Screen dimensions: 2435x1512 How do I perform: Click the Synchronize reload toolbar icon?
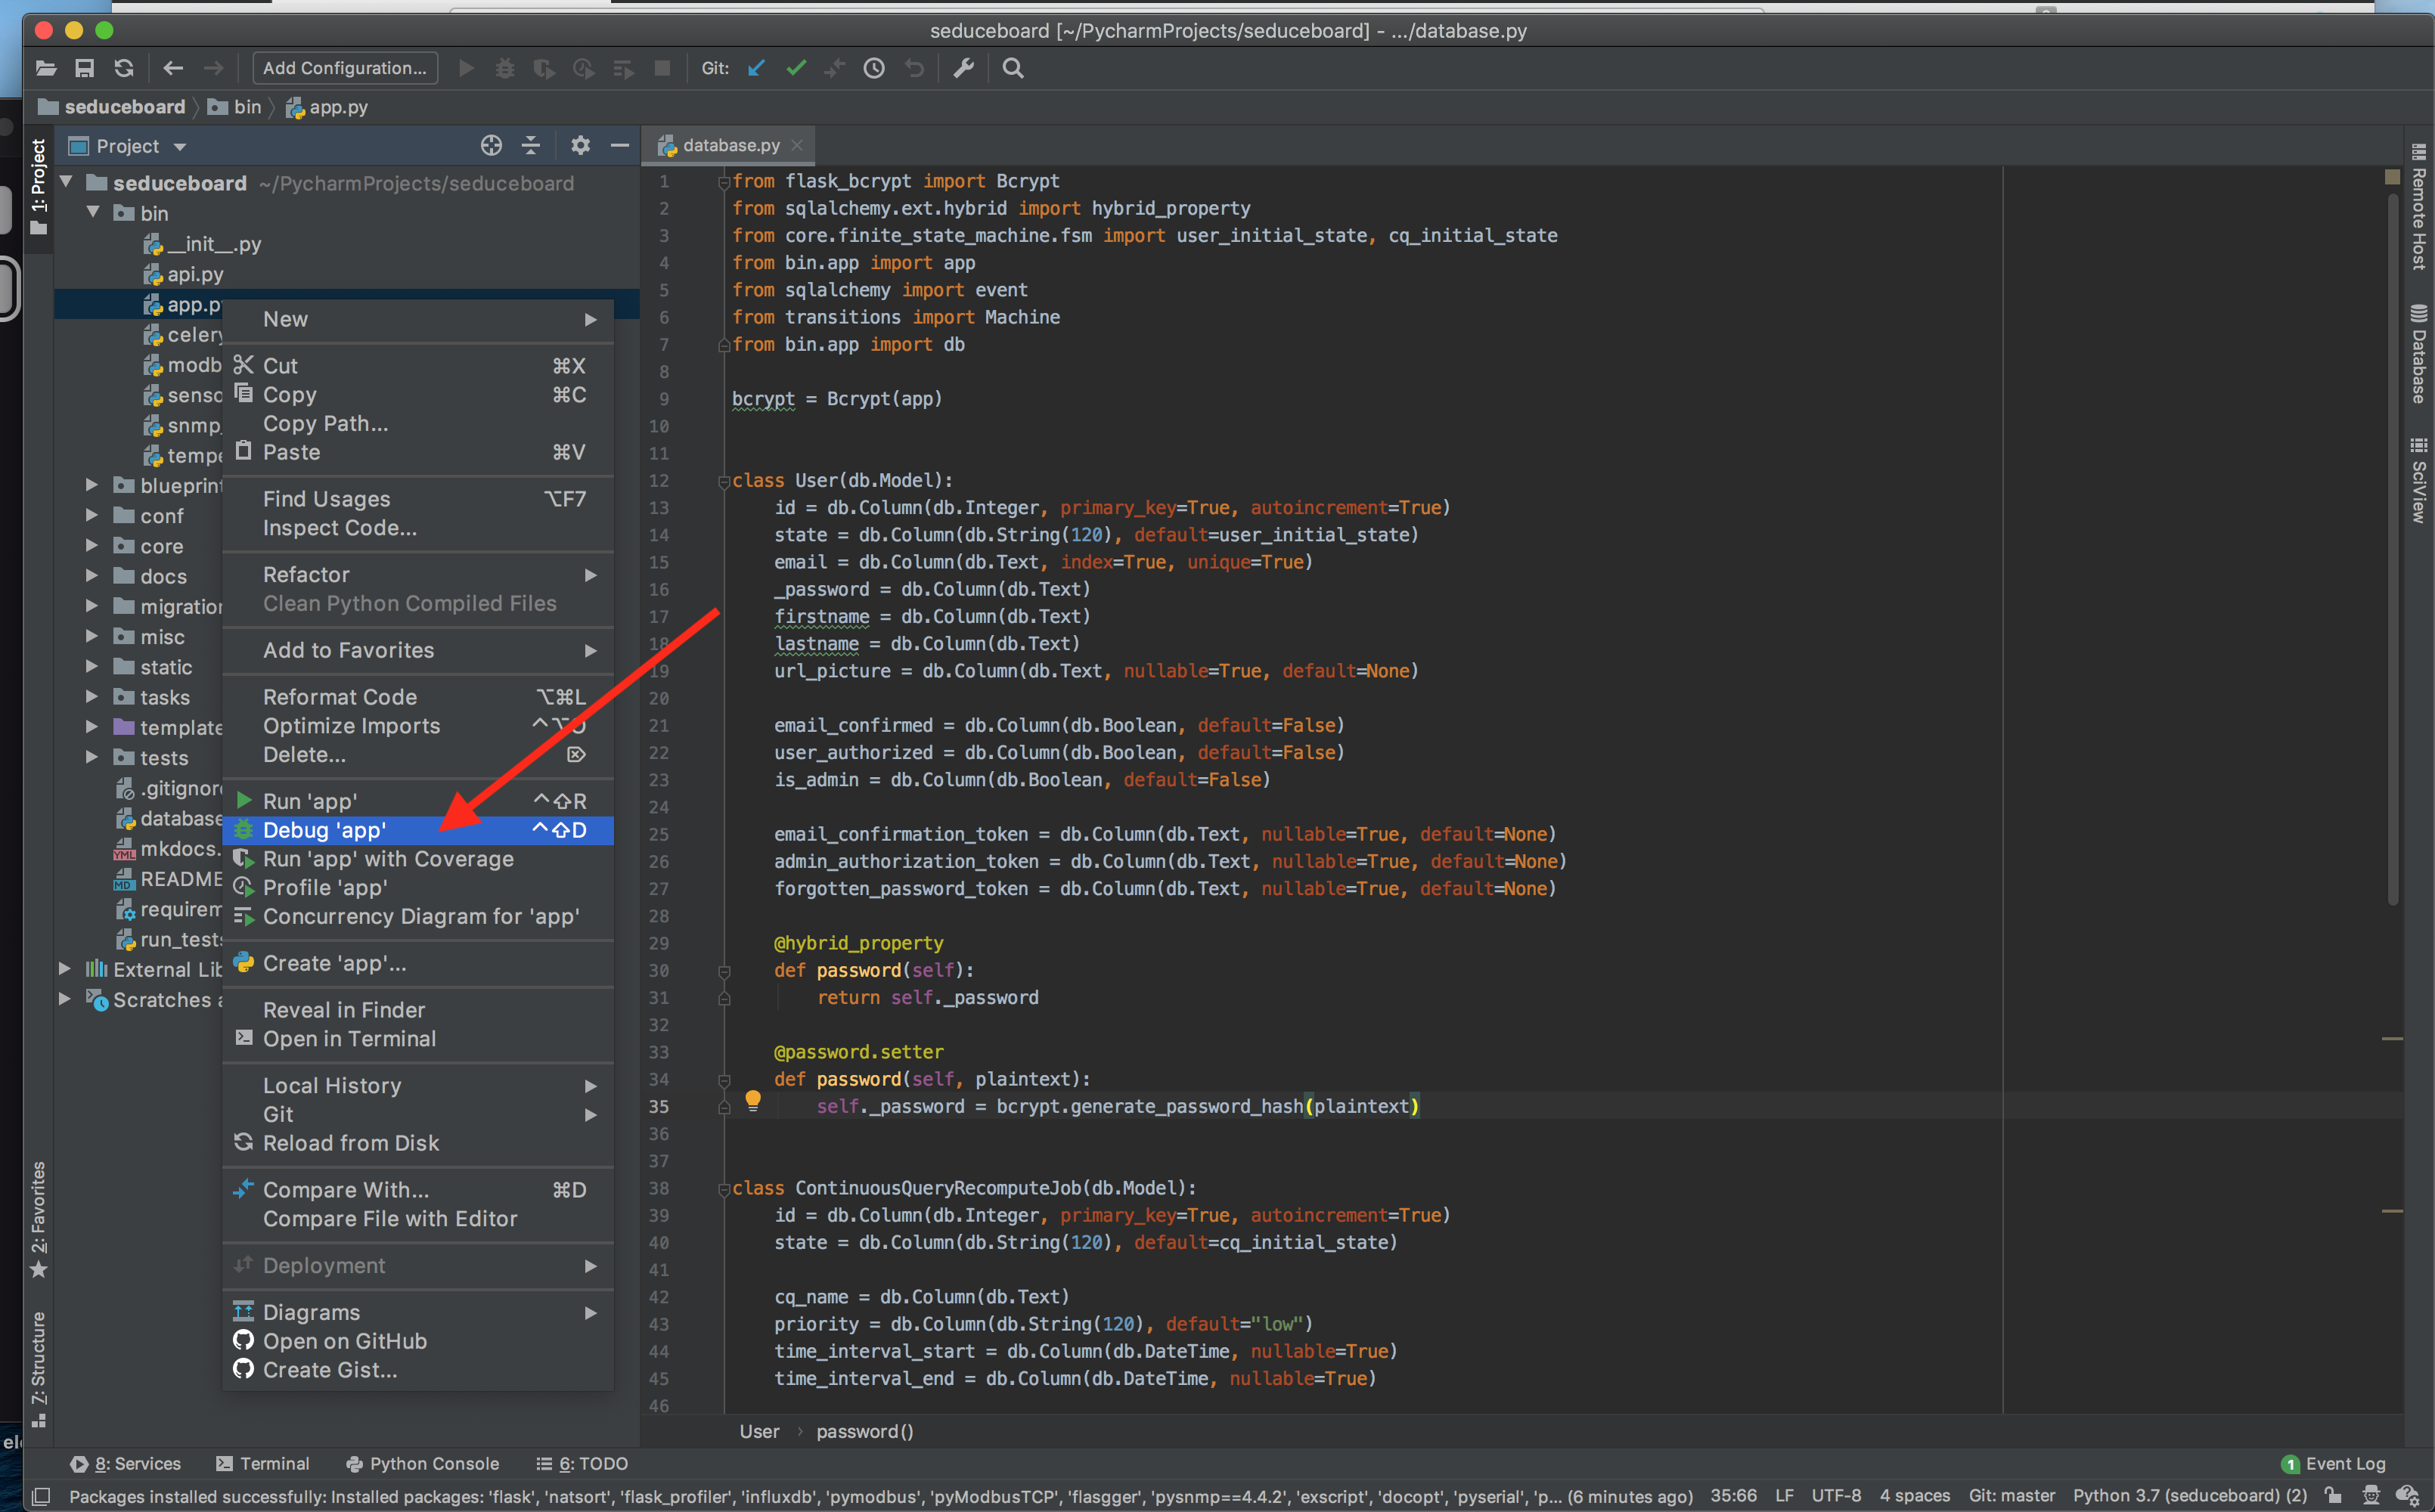coord(124,68)
